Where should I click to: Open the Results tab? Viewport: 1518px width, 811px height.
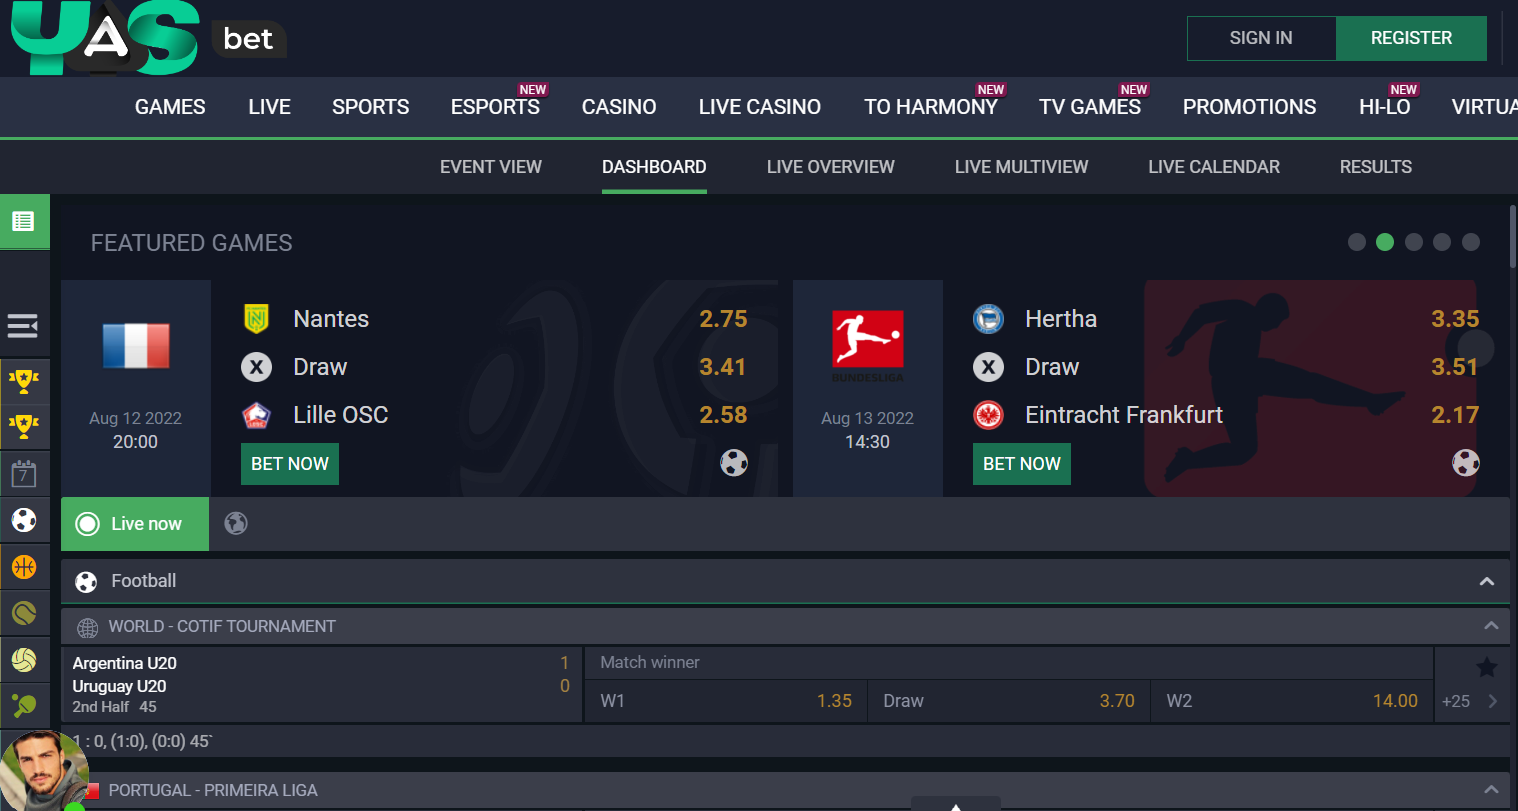tap(1376, 167)
